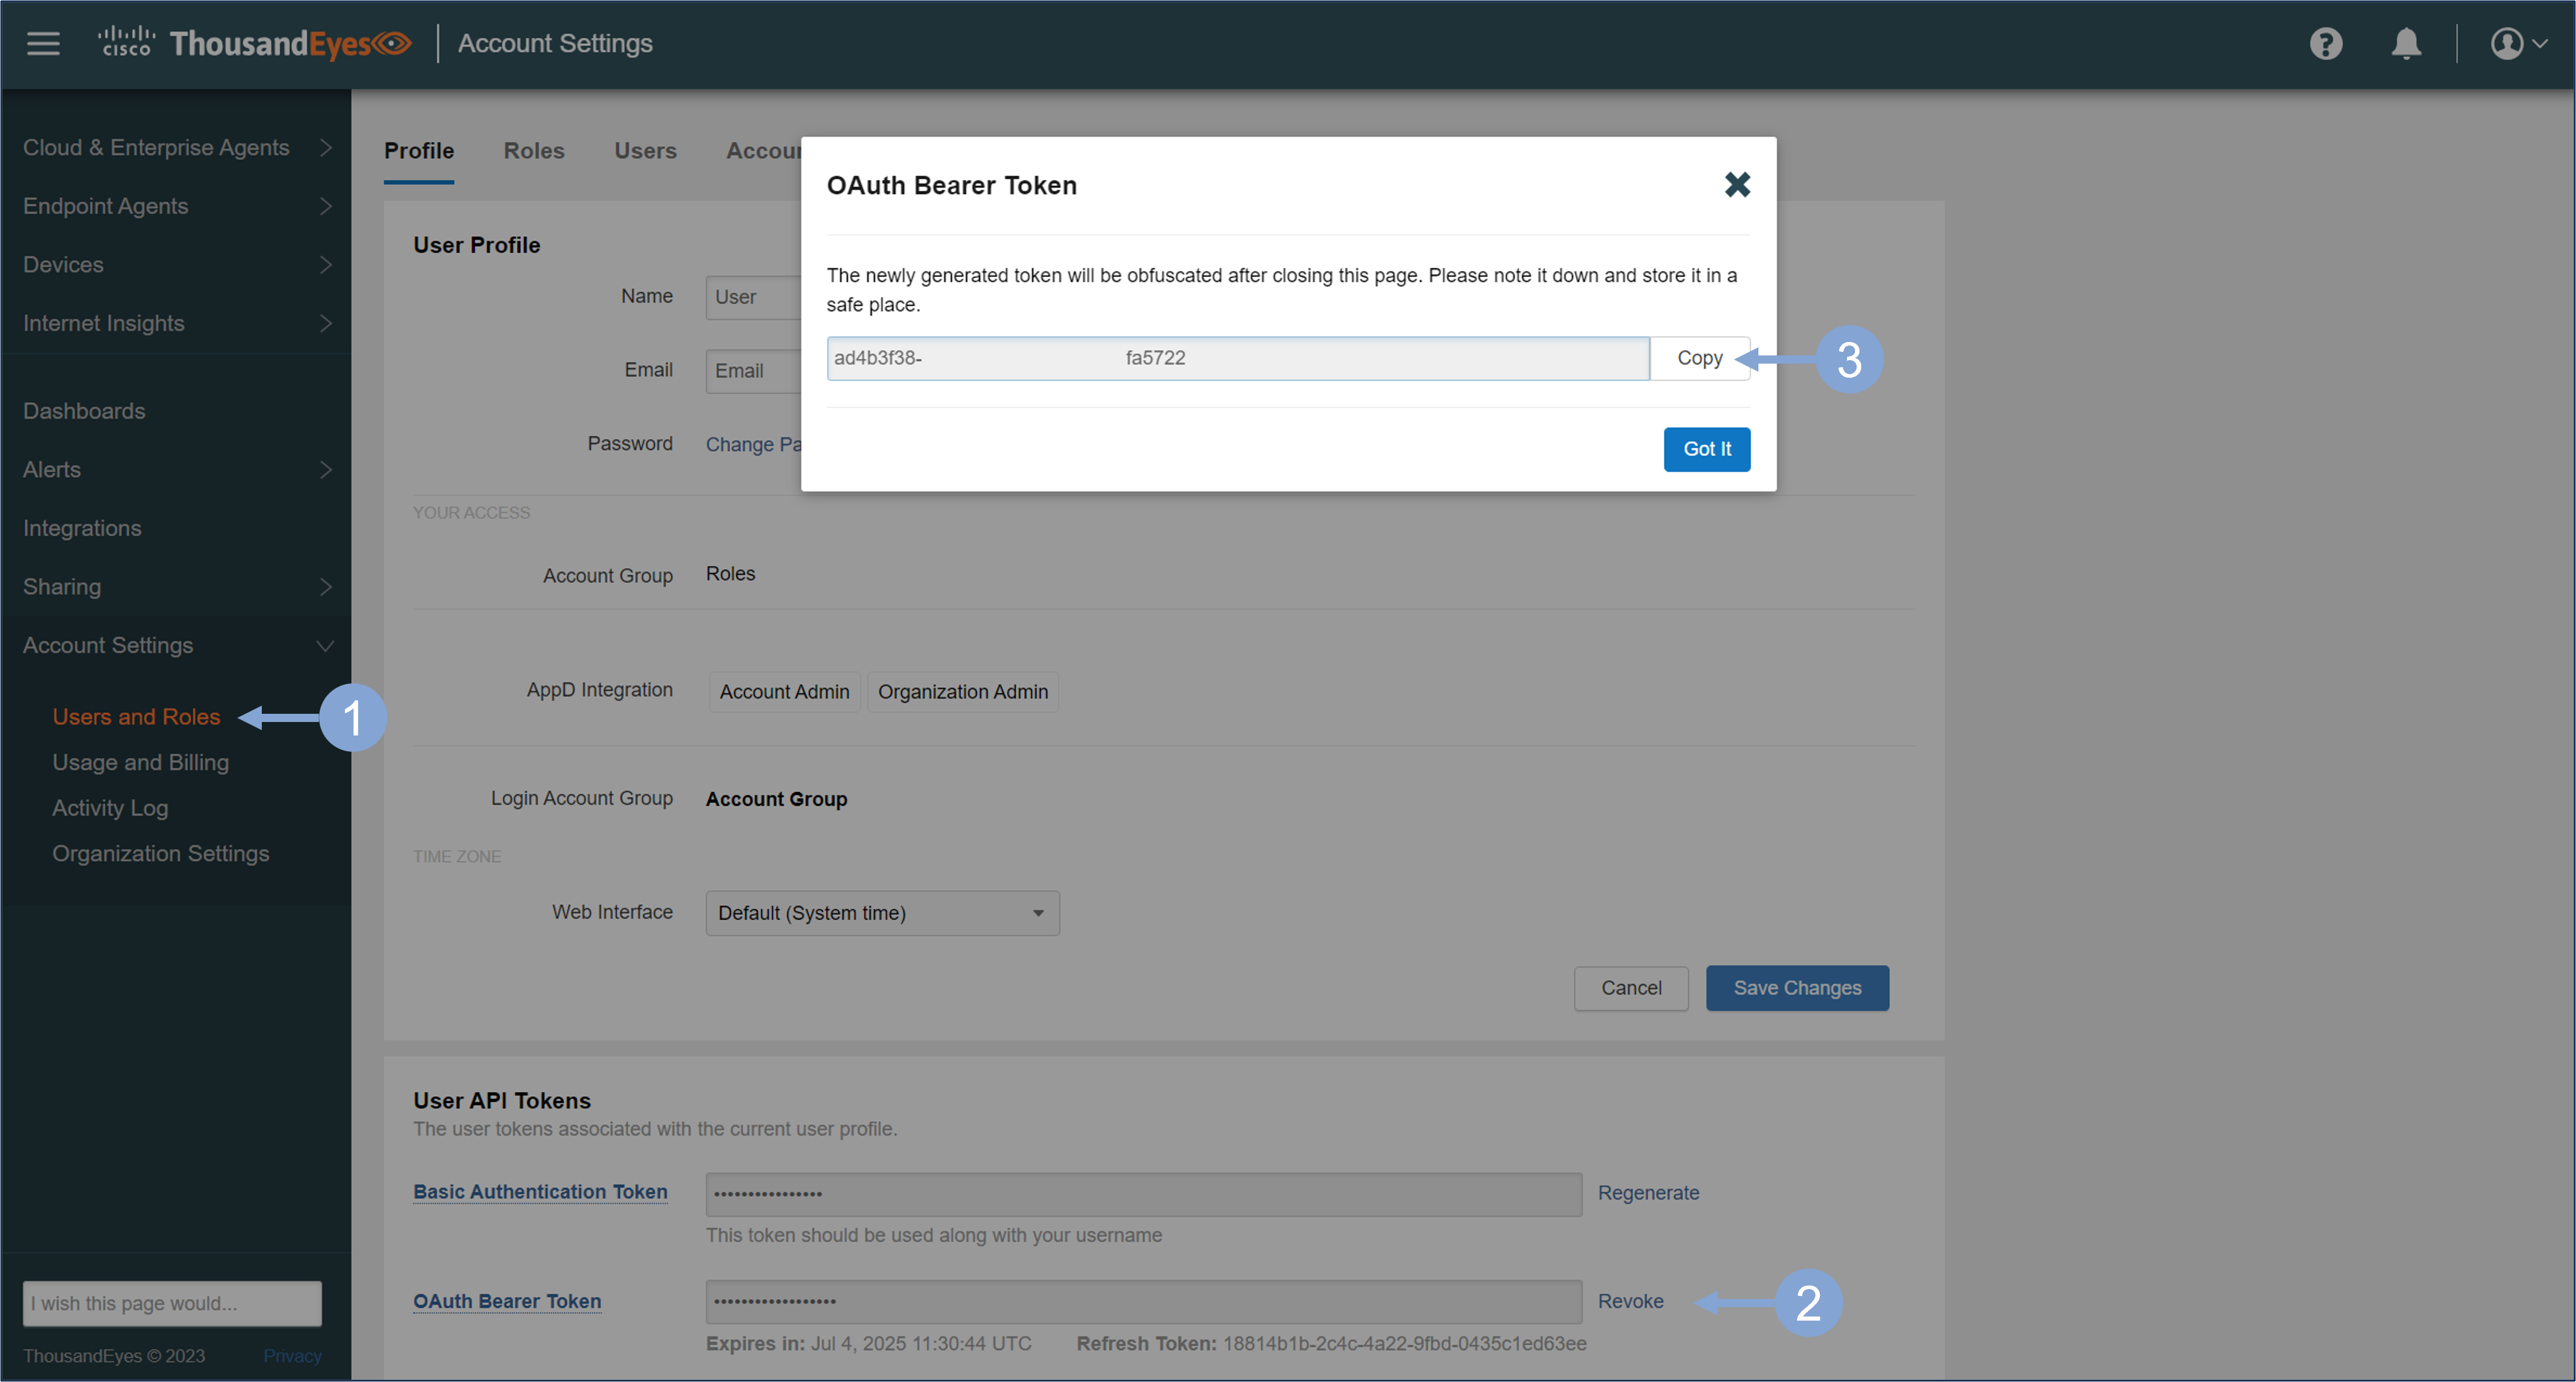The width and height of the screenshot is (2576, 1382).
Task: Open the hamburger navigation menu
Action: coord(43,43)
